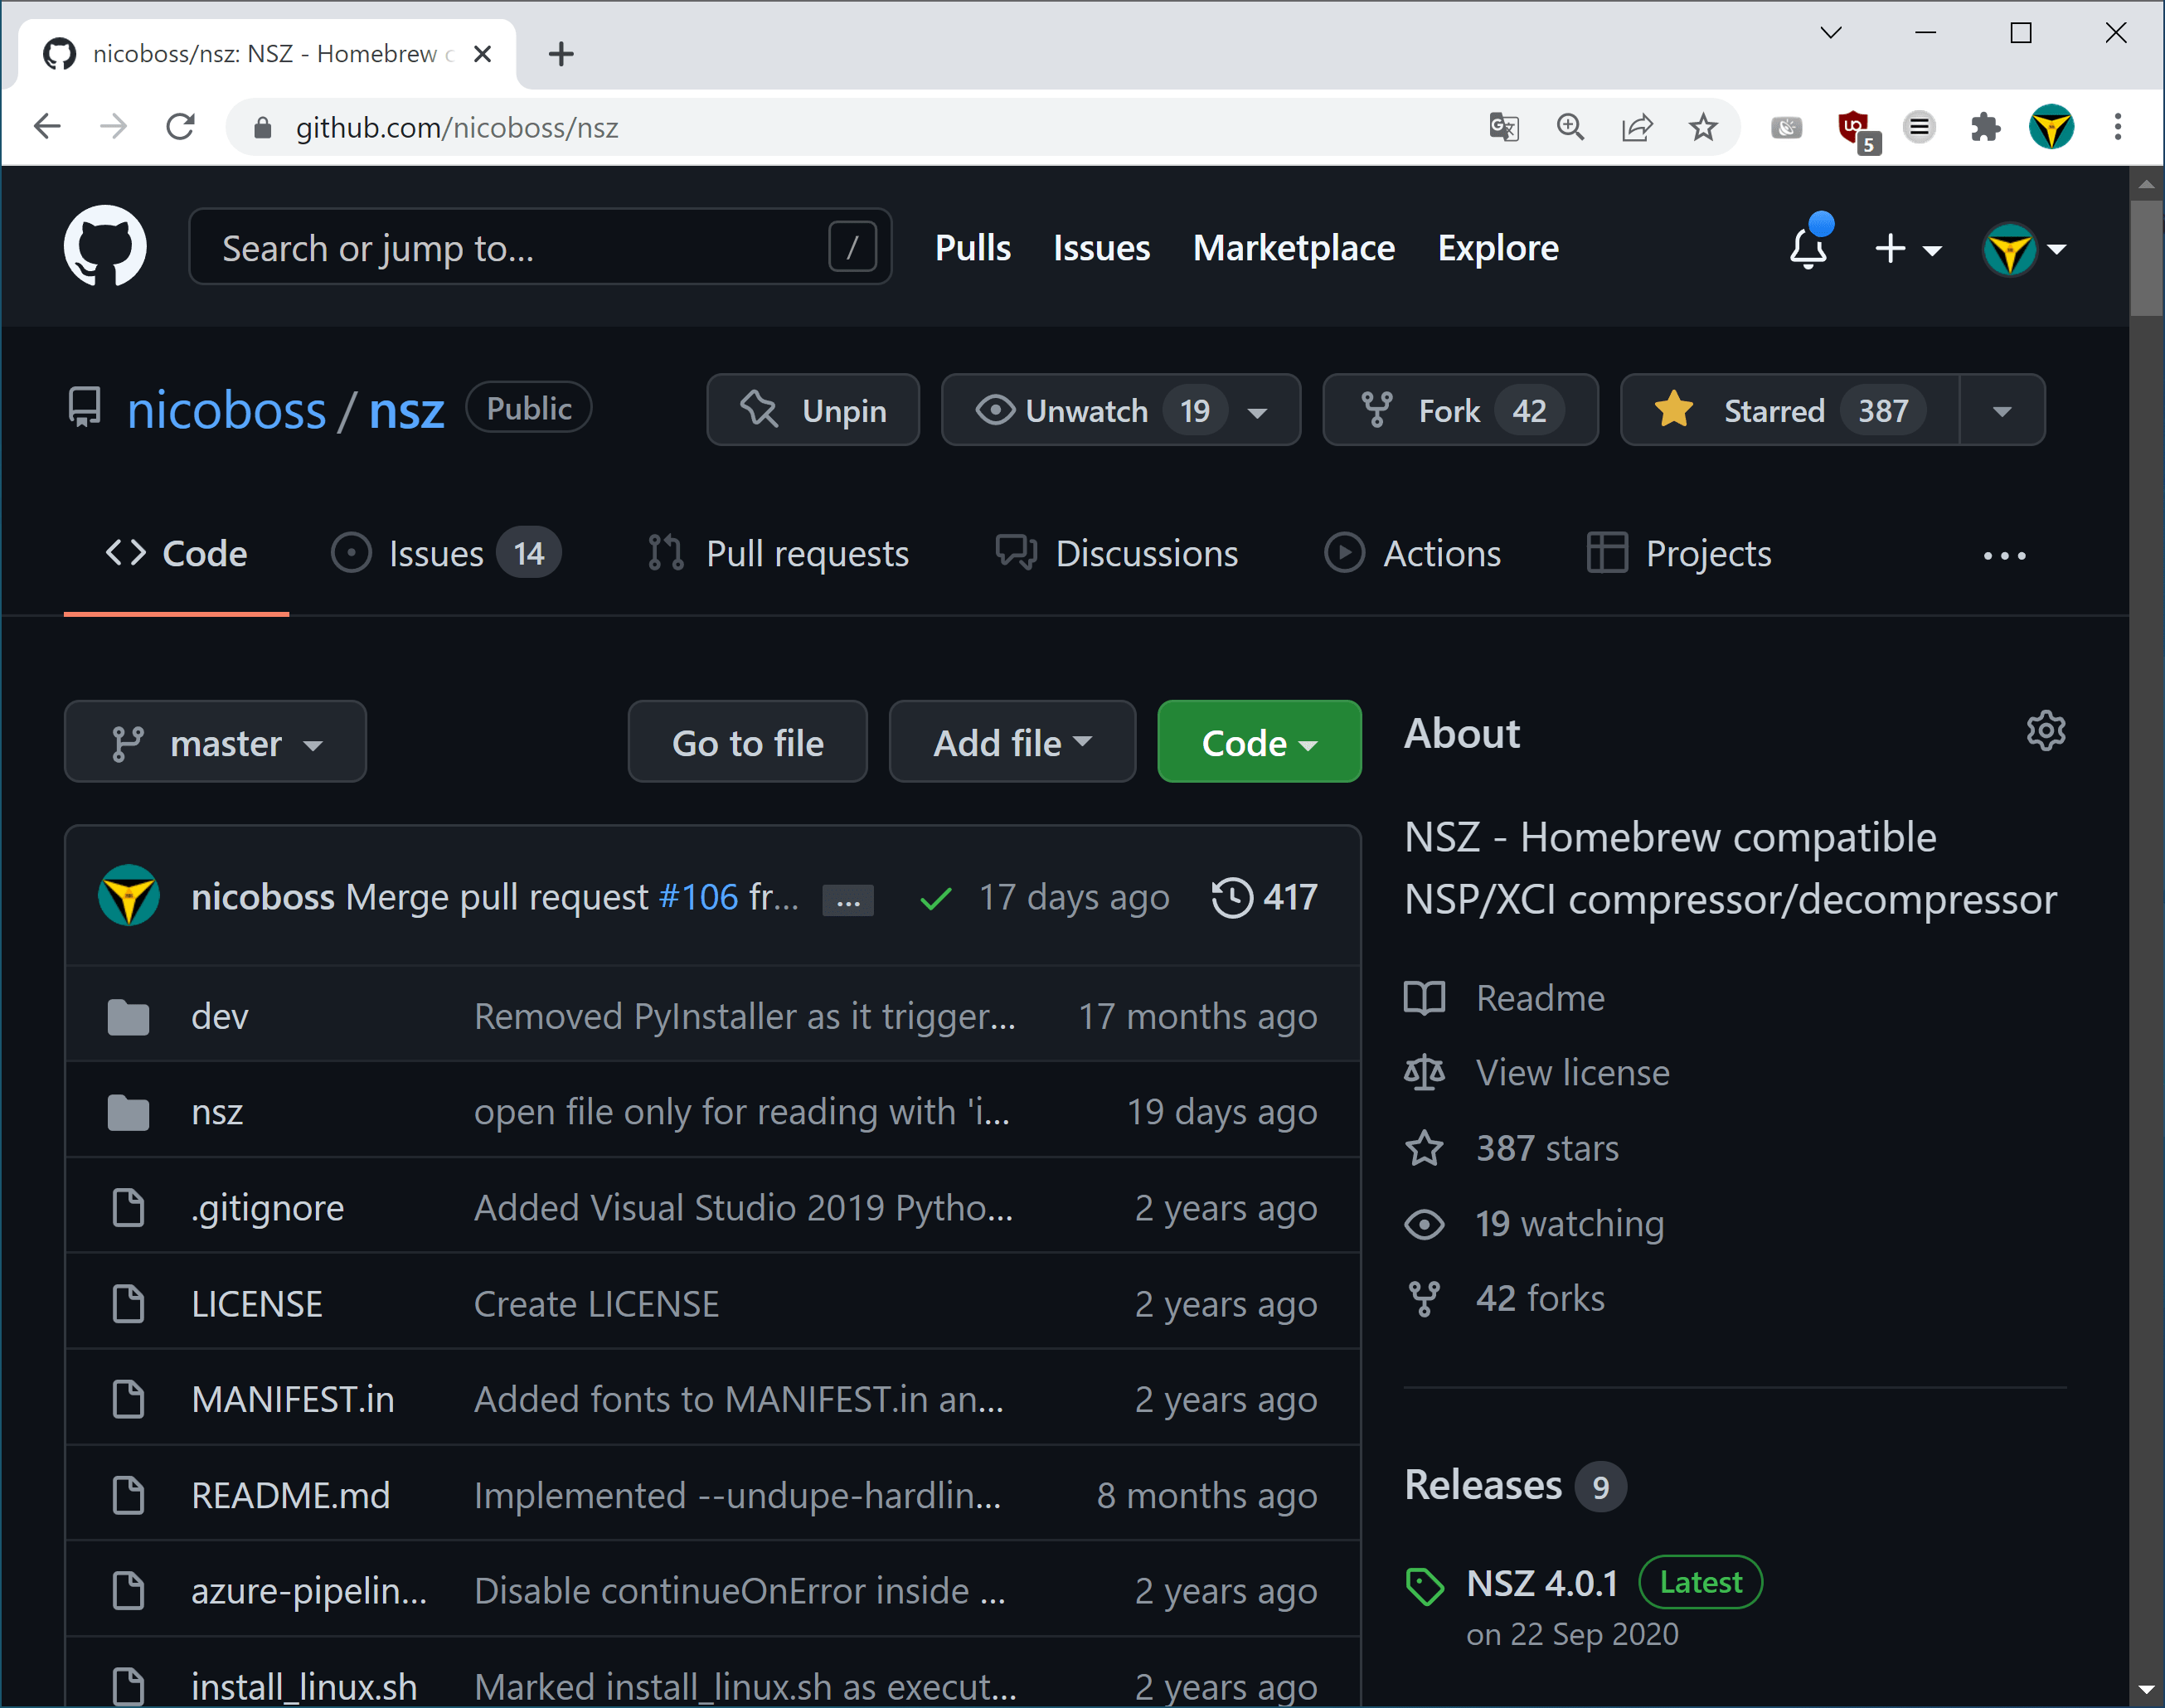
Task: Click the green commit status checkmark
Action: pyautogui.click(x=935, y=899)
